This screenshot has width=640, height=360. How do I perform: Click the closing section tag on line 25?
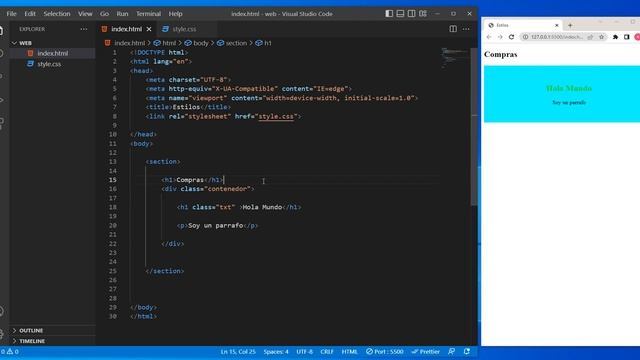(x=165, y=271)
